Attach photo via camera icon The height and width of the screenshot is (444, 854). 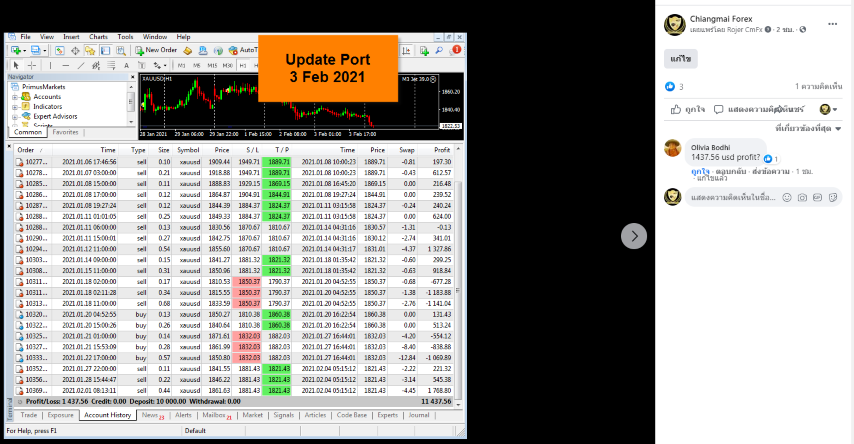coord(802,197)
